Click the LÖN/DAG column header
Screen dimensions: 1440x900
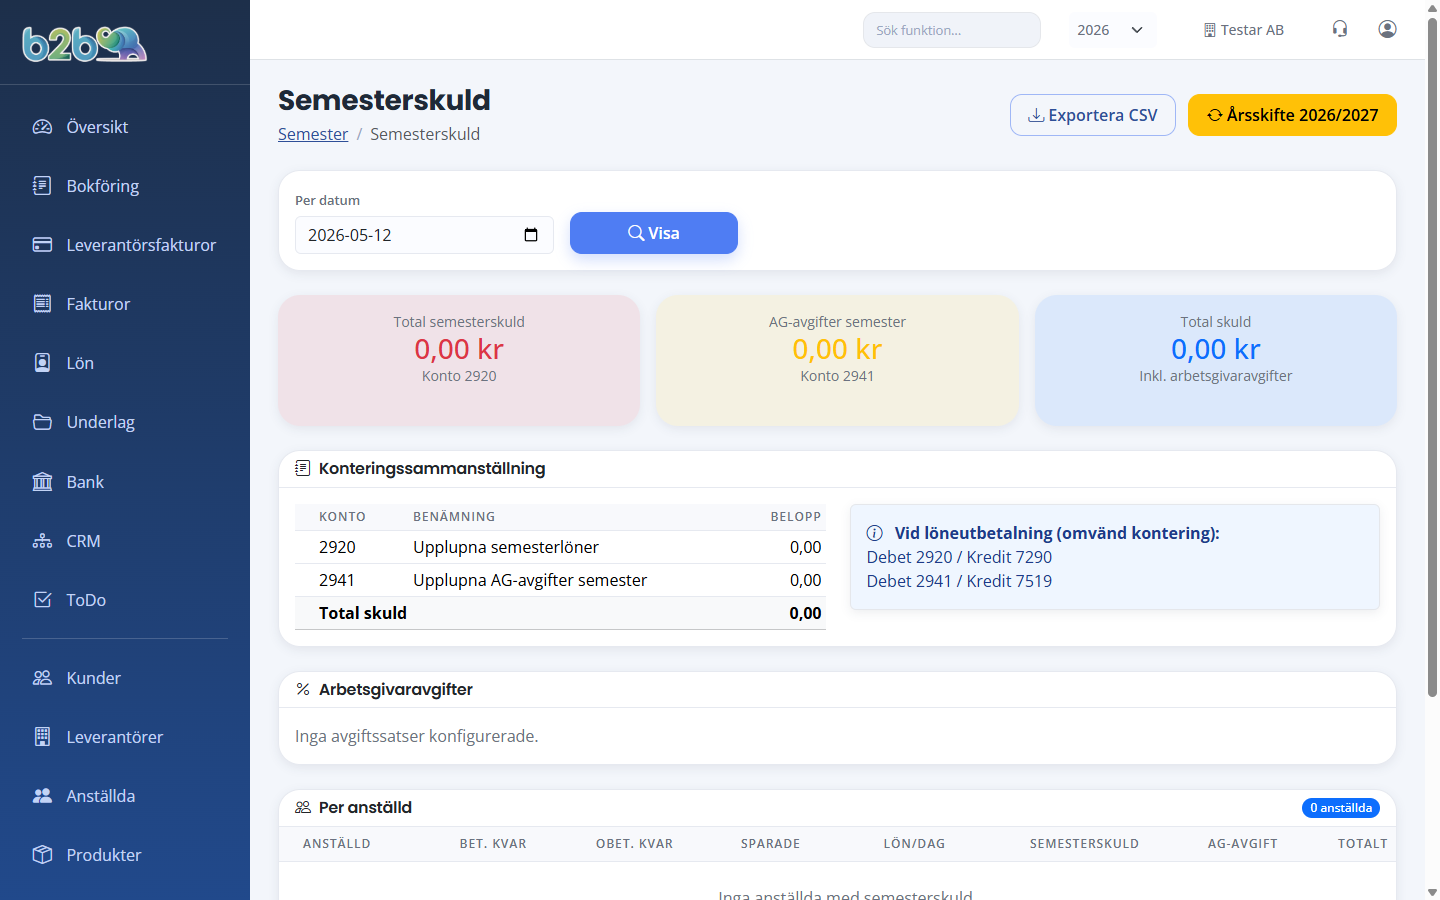click(x=914, y=844)
